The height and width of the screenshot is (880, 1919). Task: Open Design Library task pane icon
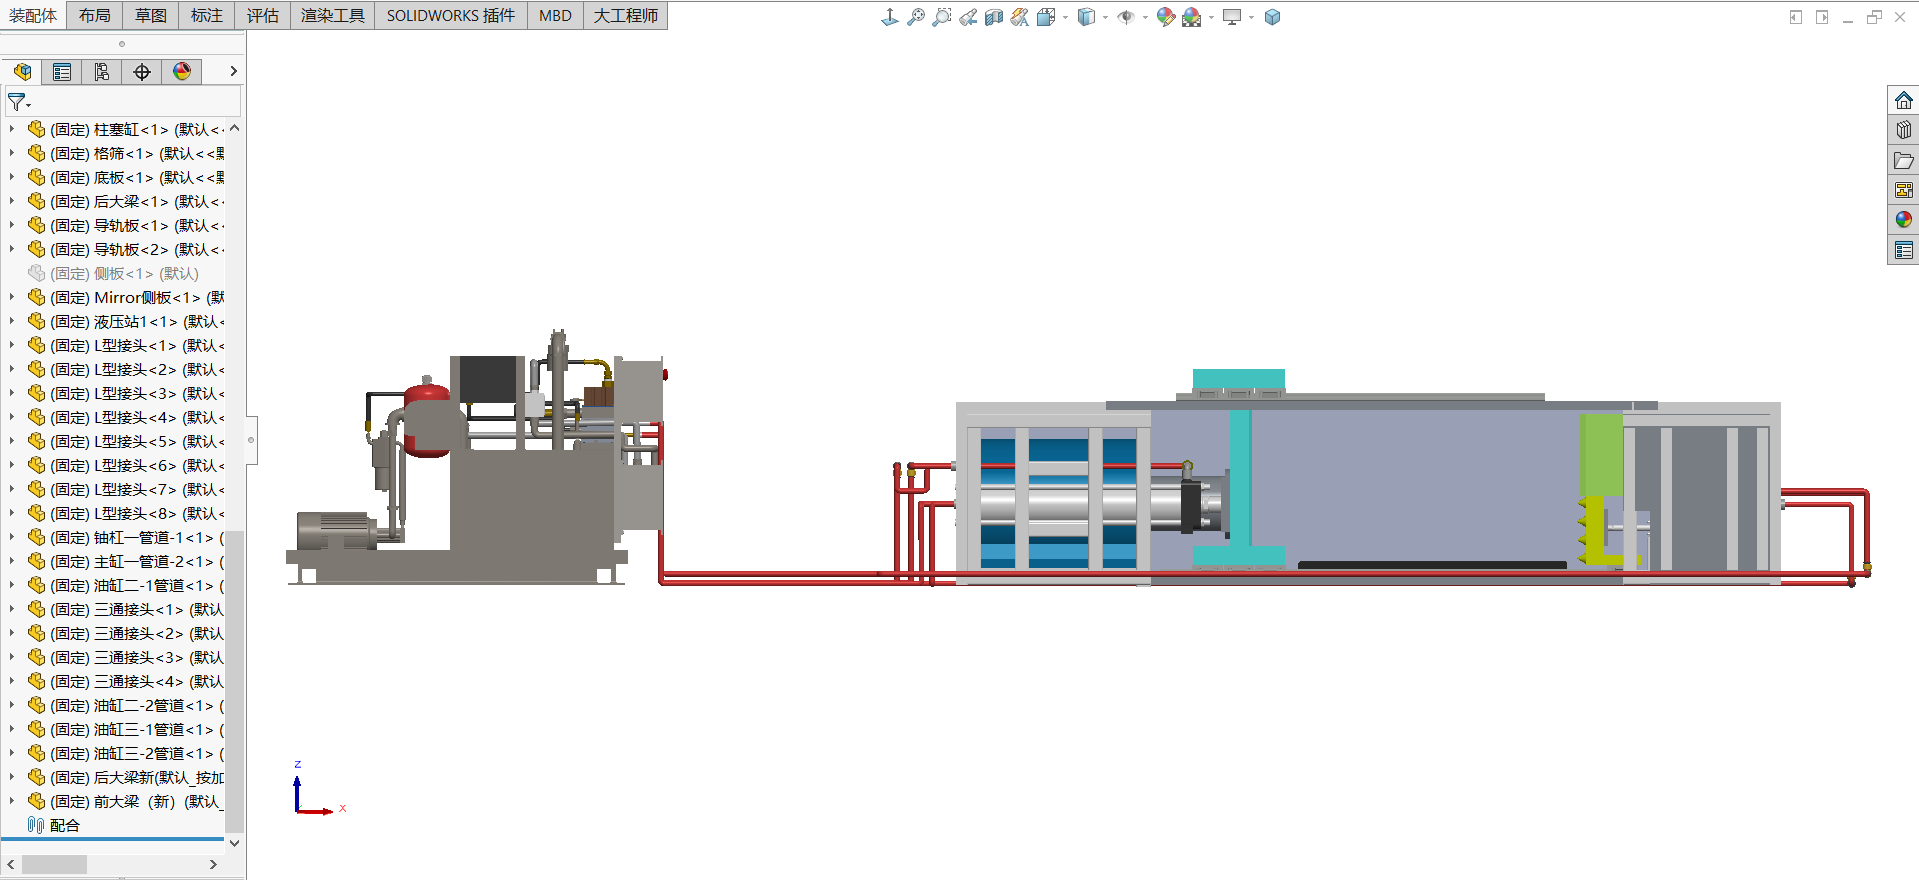coord(1903,130)
